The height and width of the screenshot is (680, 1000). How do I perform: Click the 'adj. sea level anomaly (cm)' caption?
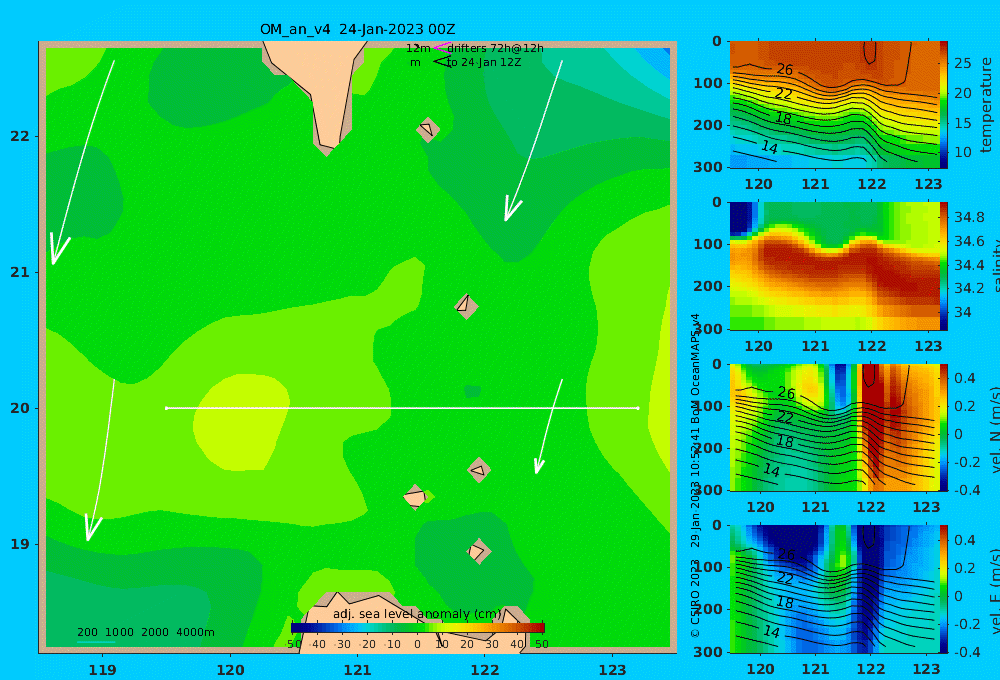point(417,614)
